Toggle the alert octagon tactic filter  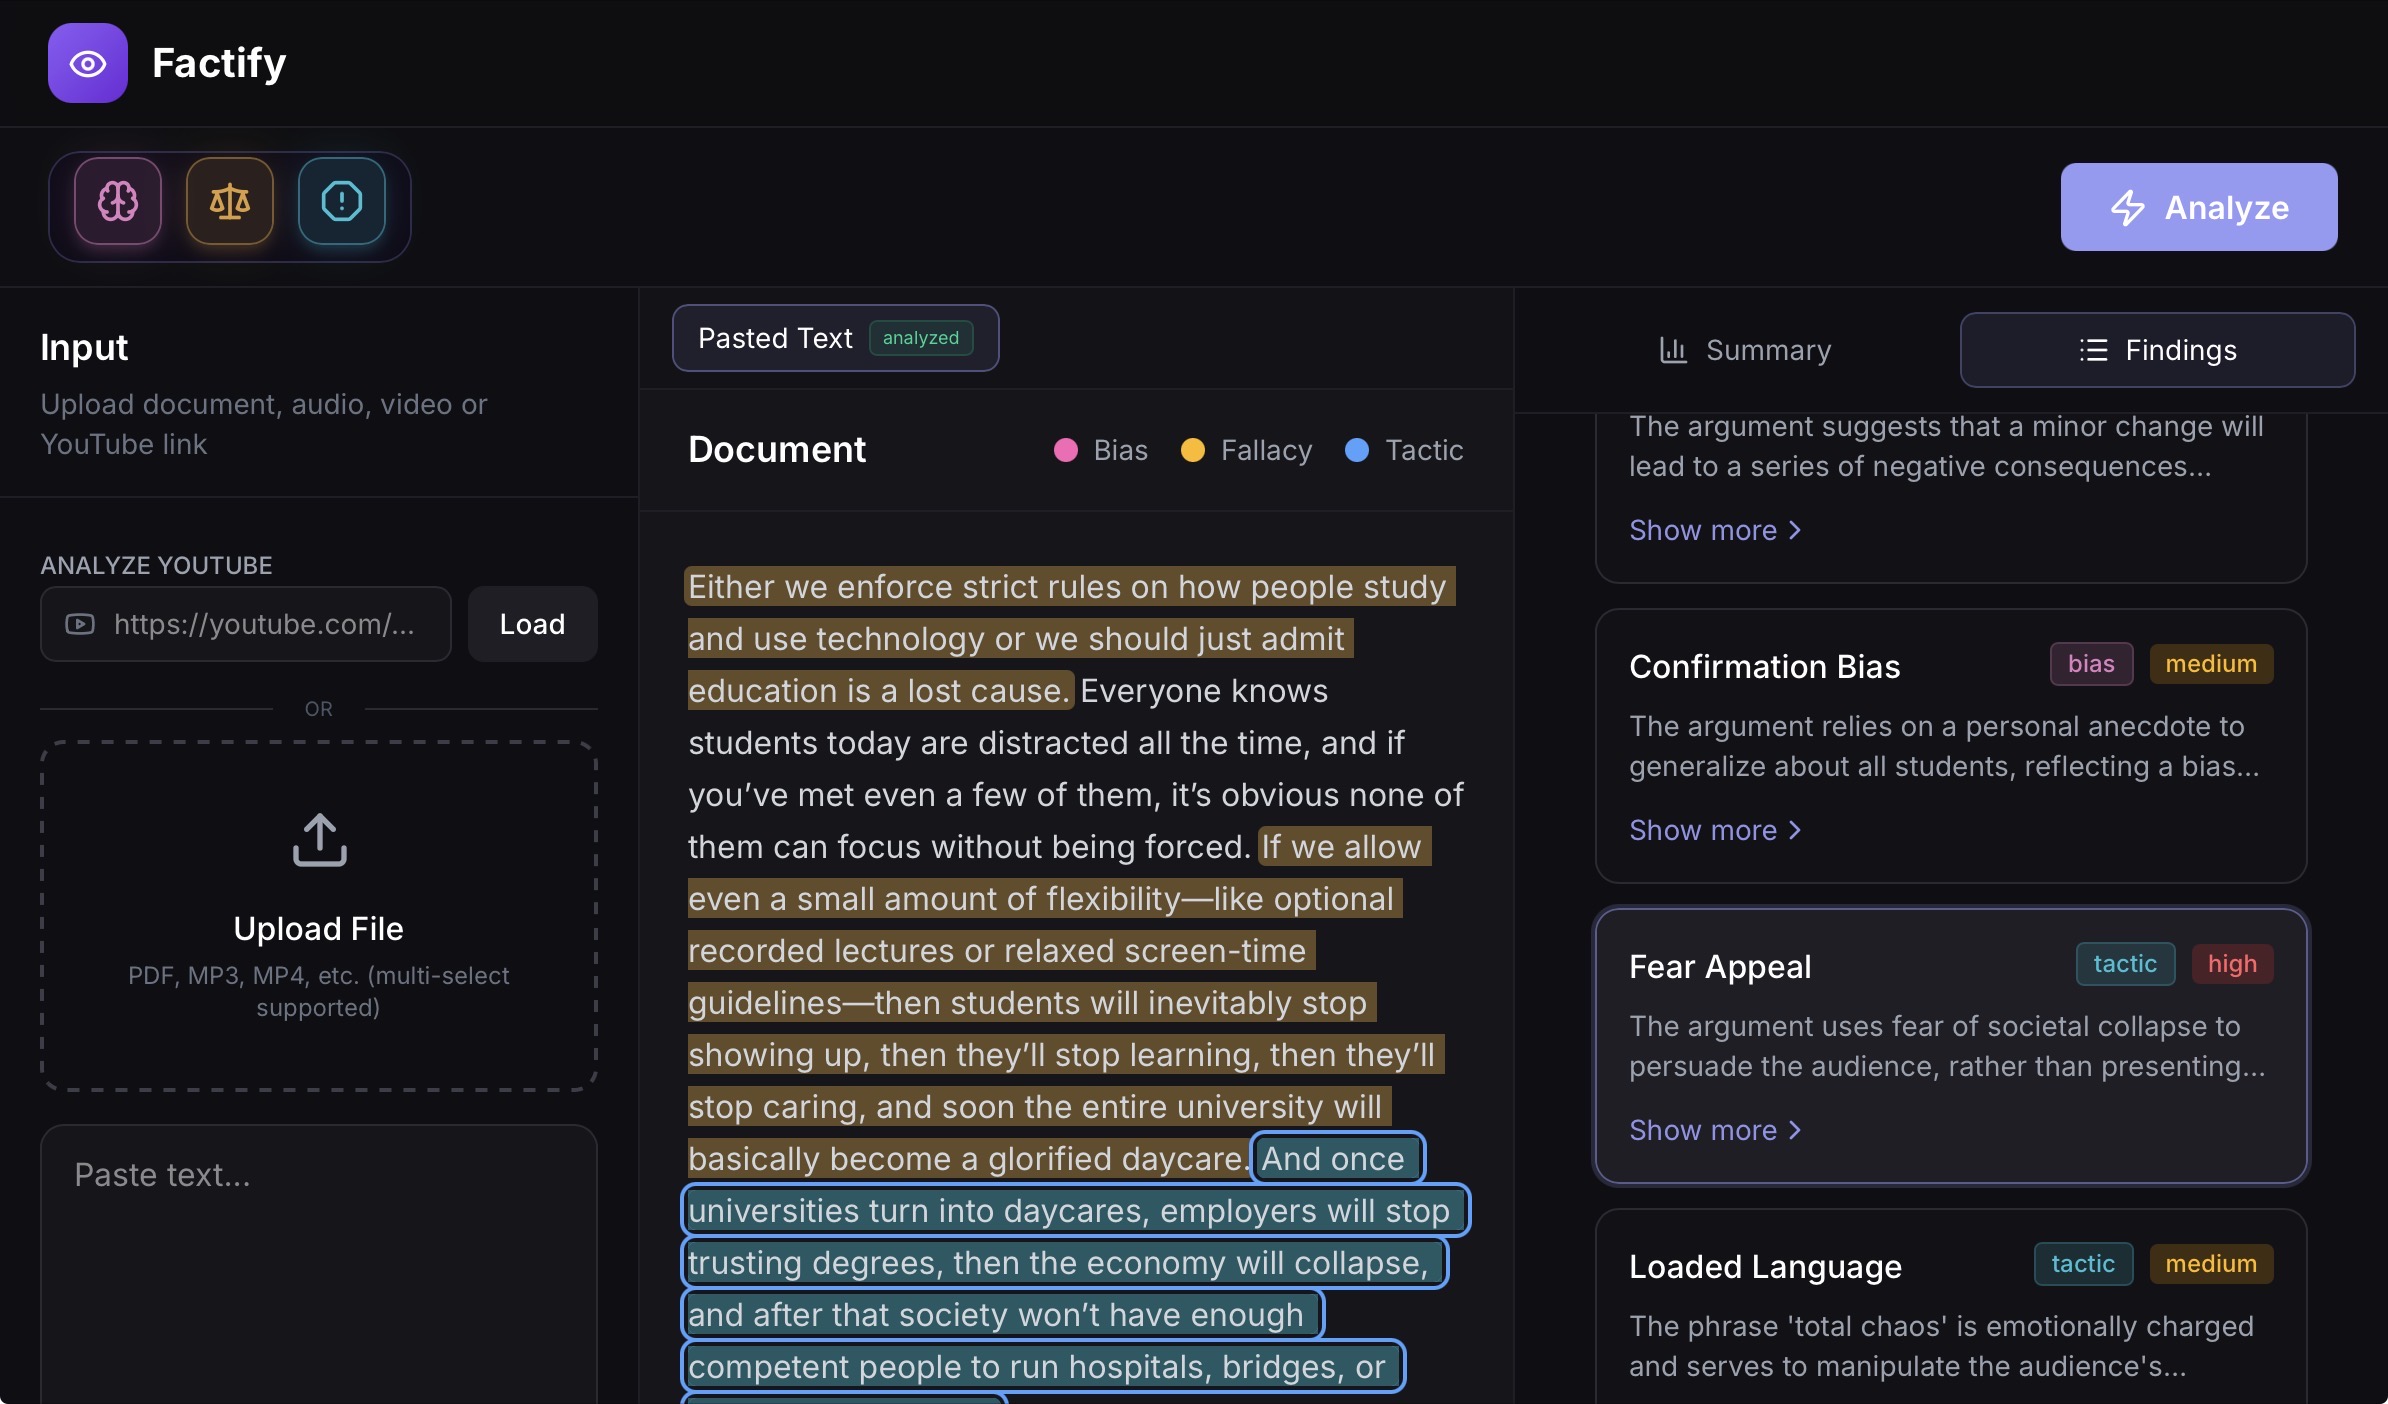(x=342, y=202)
